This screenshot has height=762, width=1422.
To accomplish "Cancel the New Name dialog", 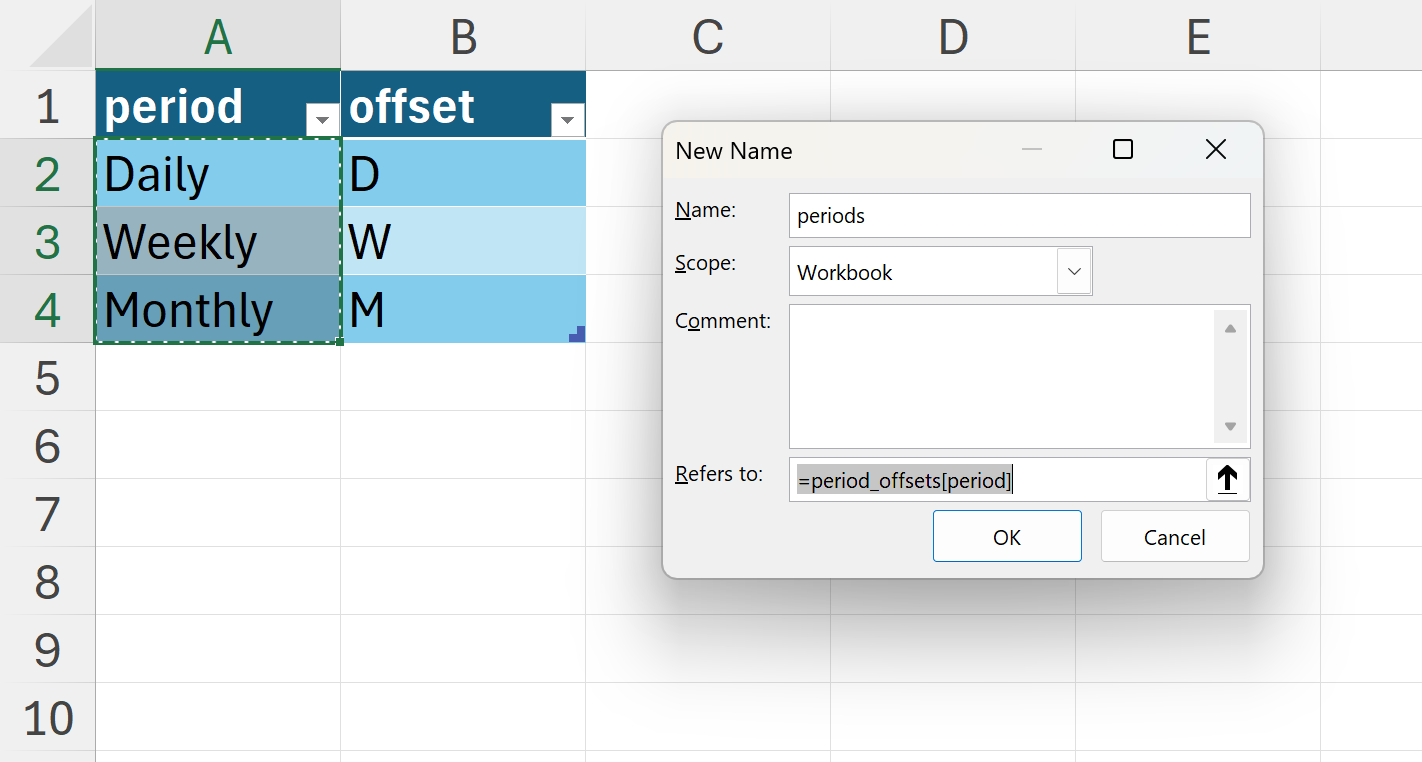I will (1174, 537).
